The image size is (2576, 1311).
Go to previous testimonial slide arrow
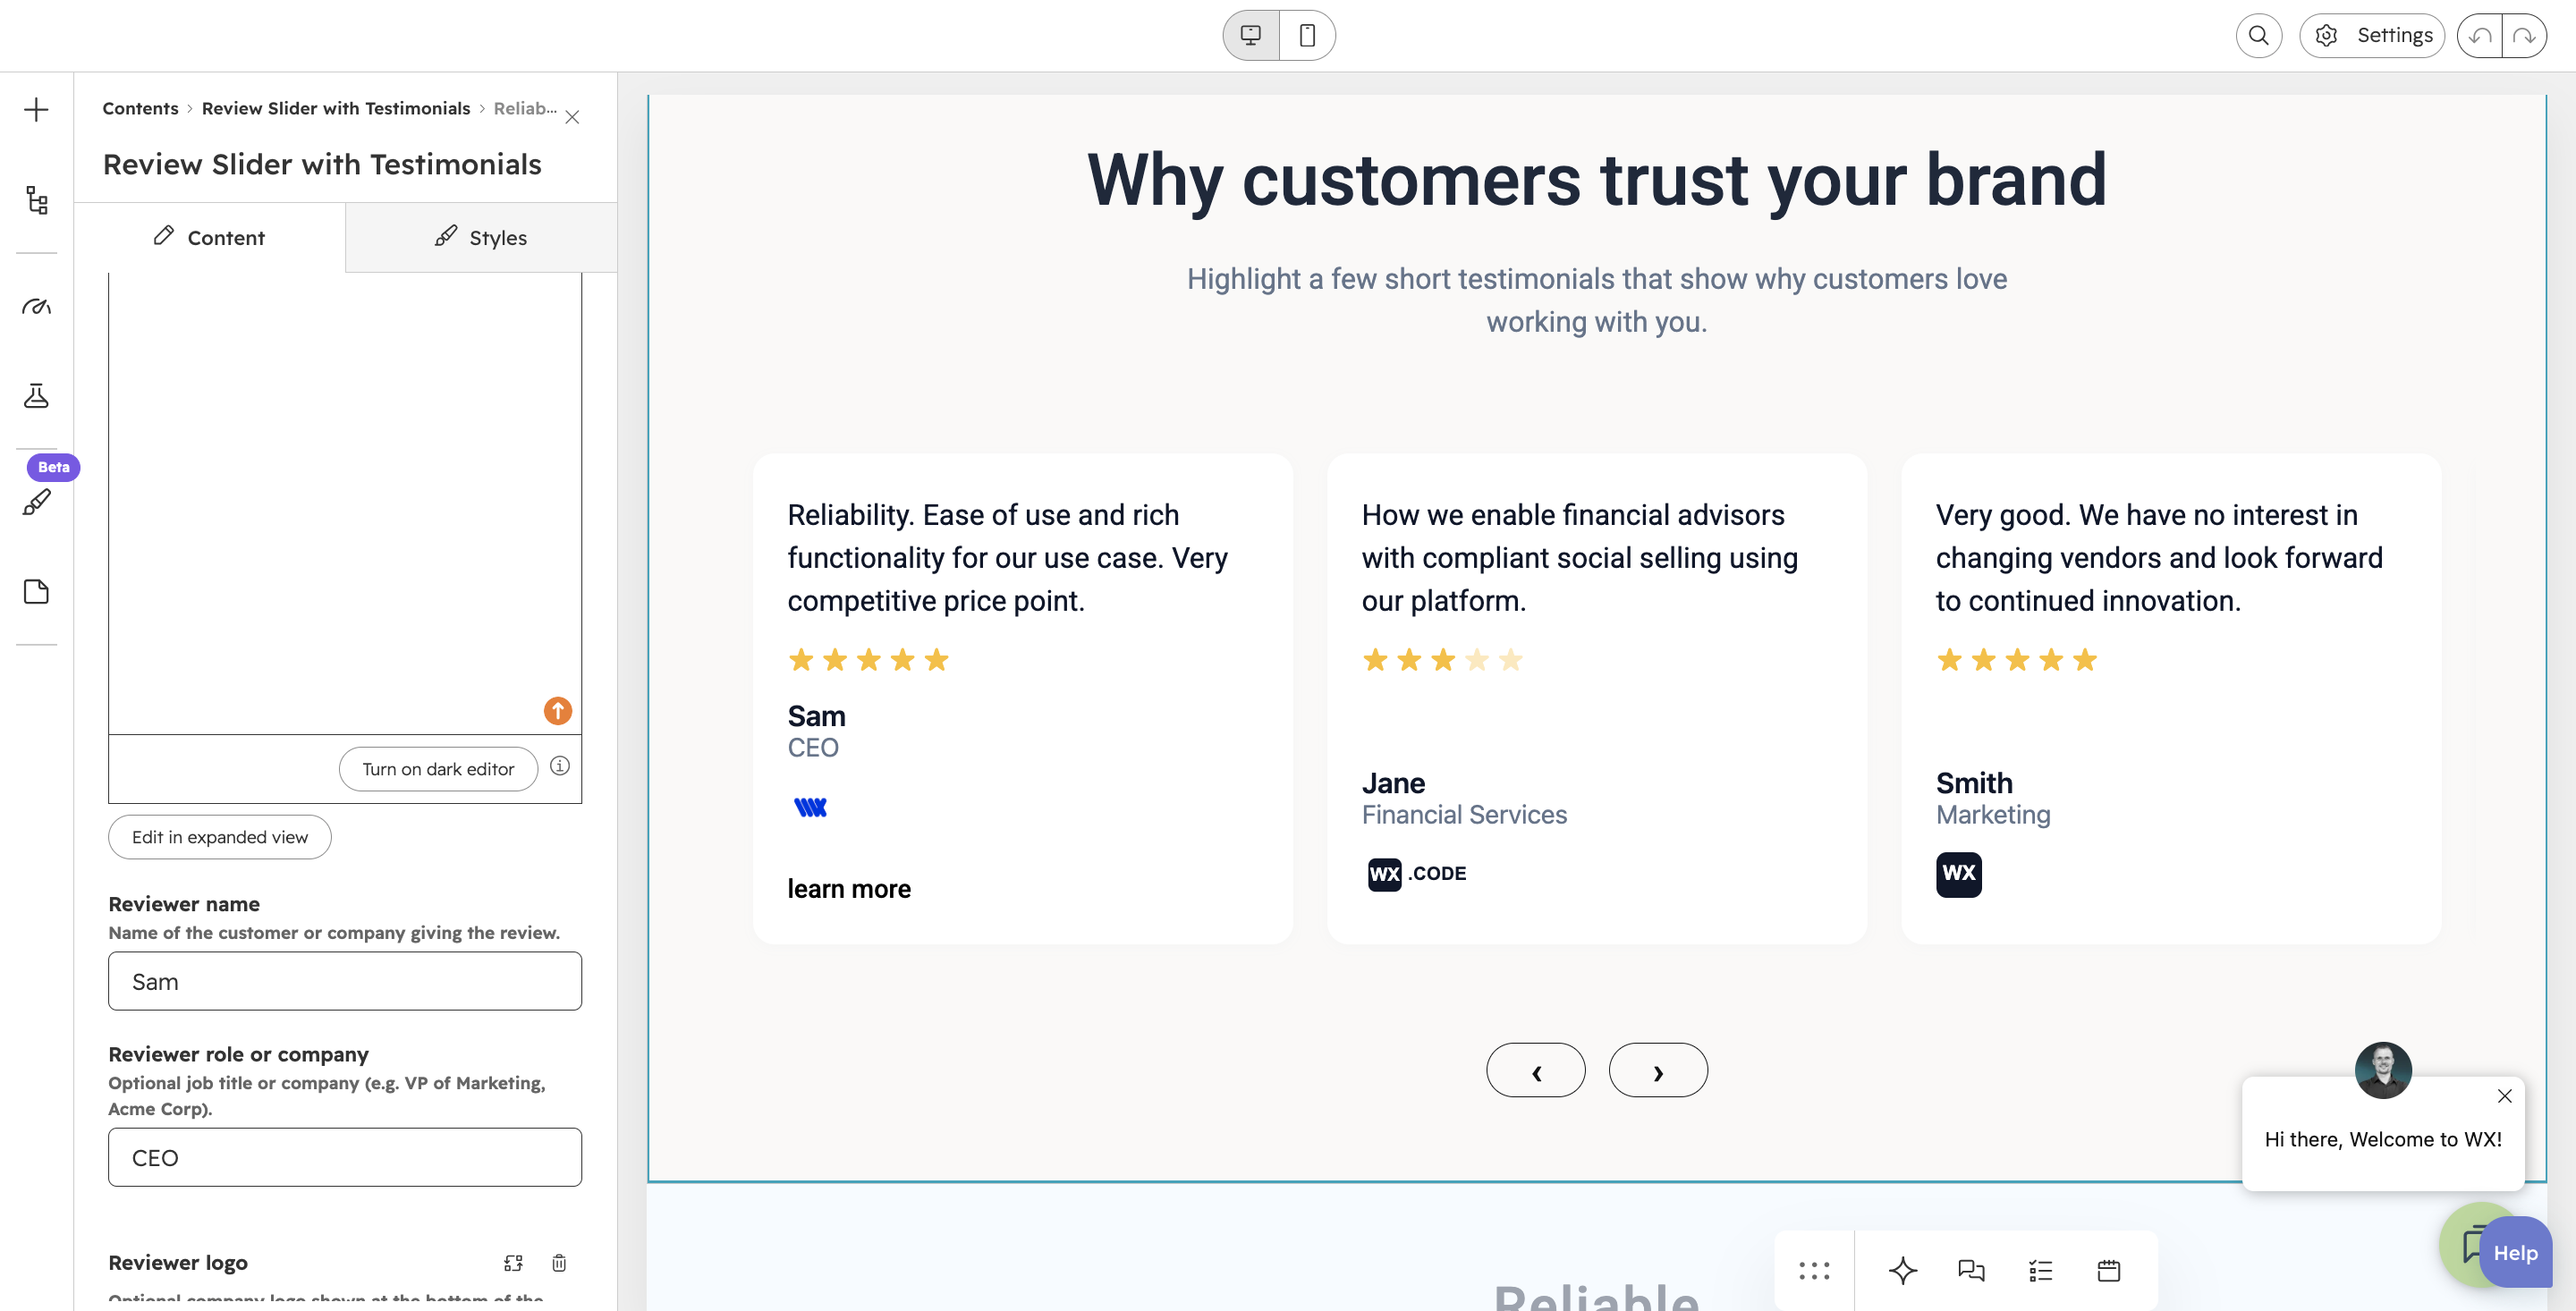[x=1536, y=1071]
